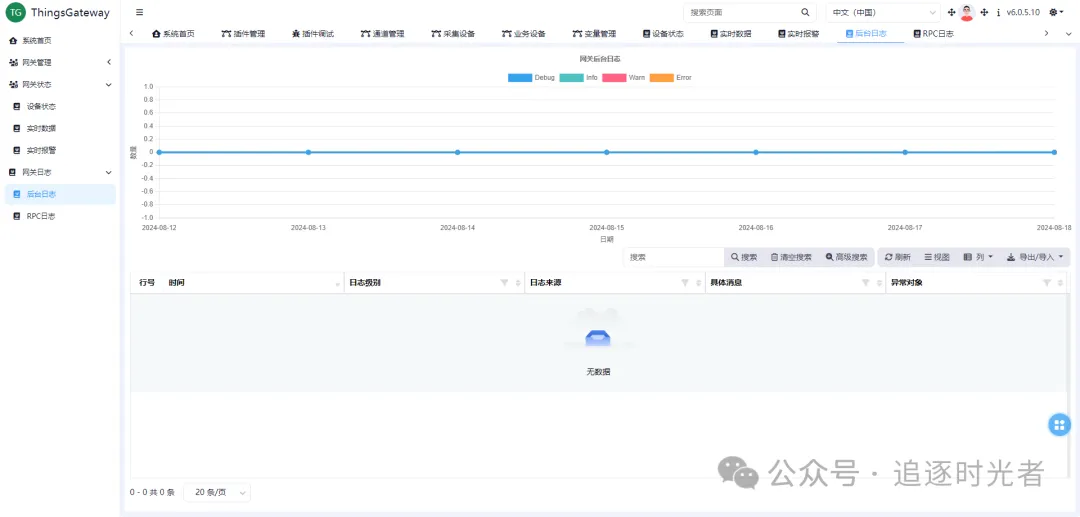The height and width of the screenshot is (517, 1080).
Task: Select 后台日志 in the sidebar
Action: click(59, 194)
